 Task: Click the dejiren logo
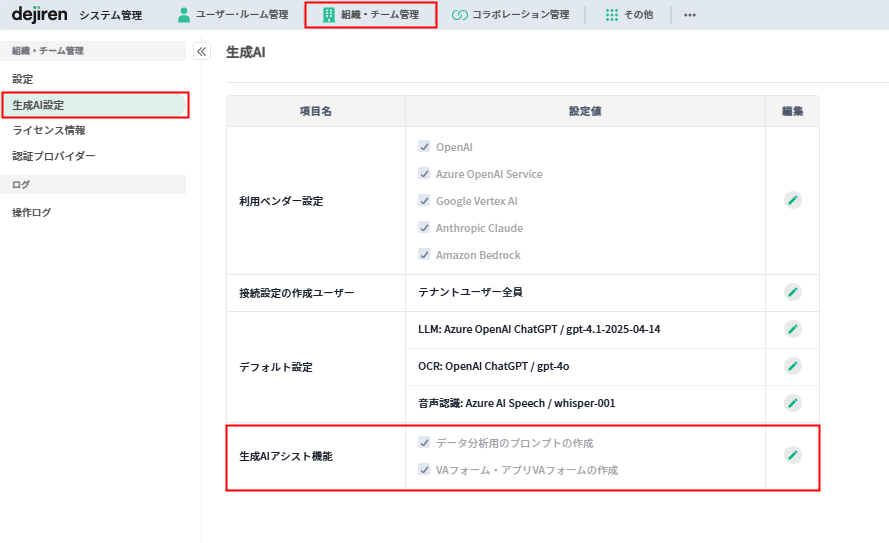(x=39, y=15)
